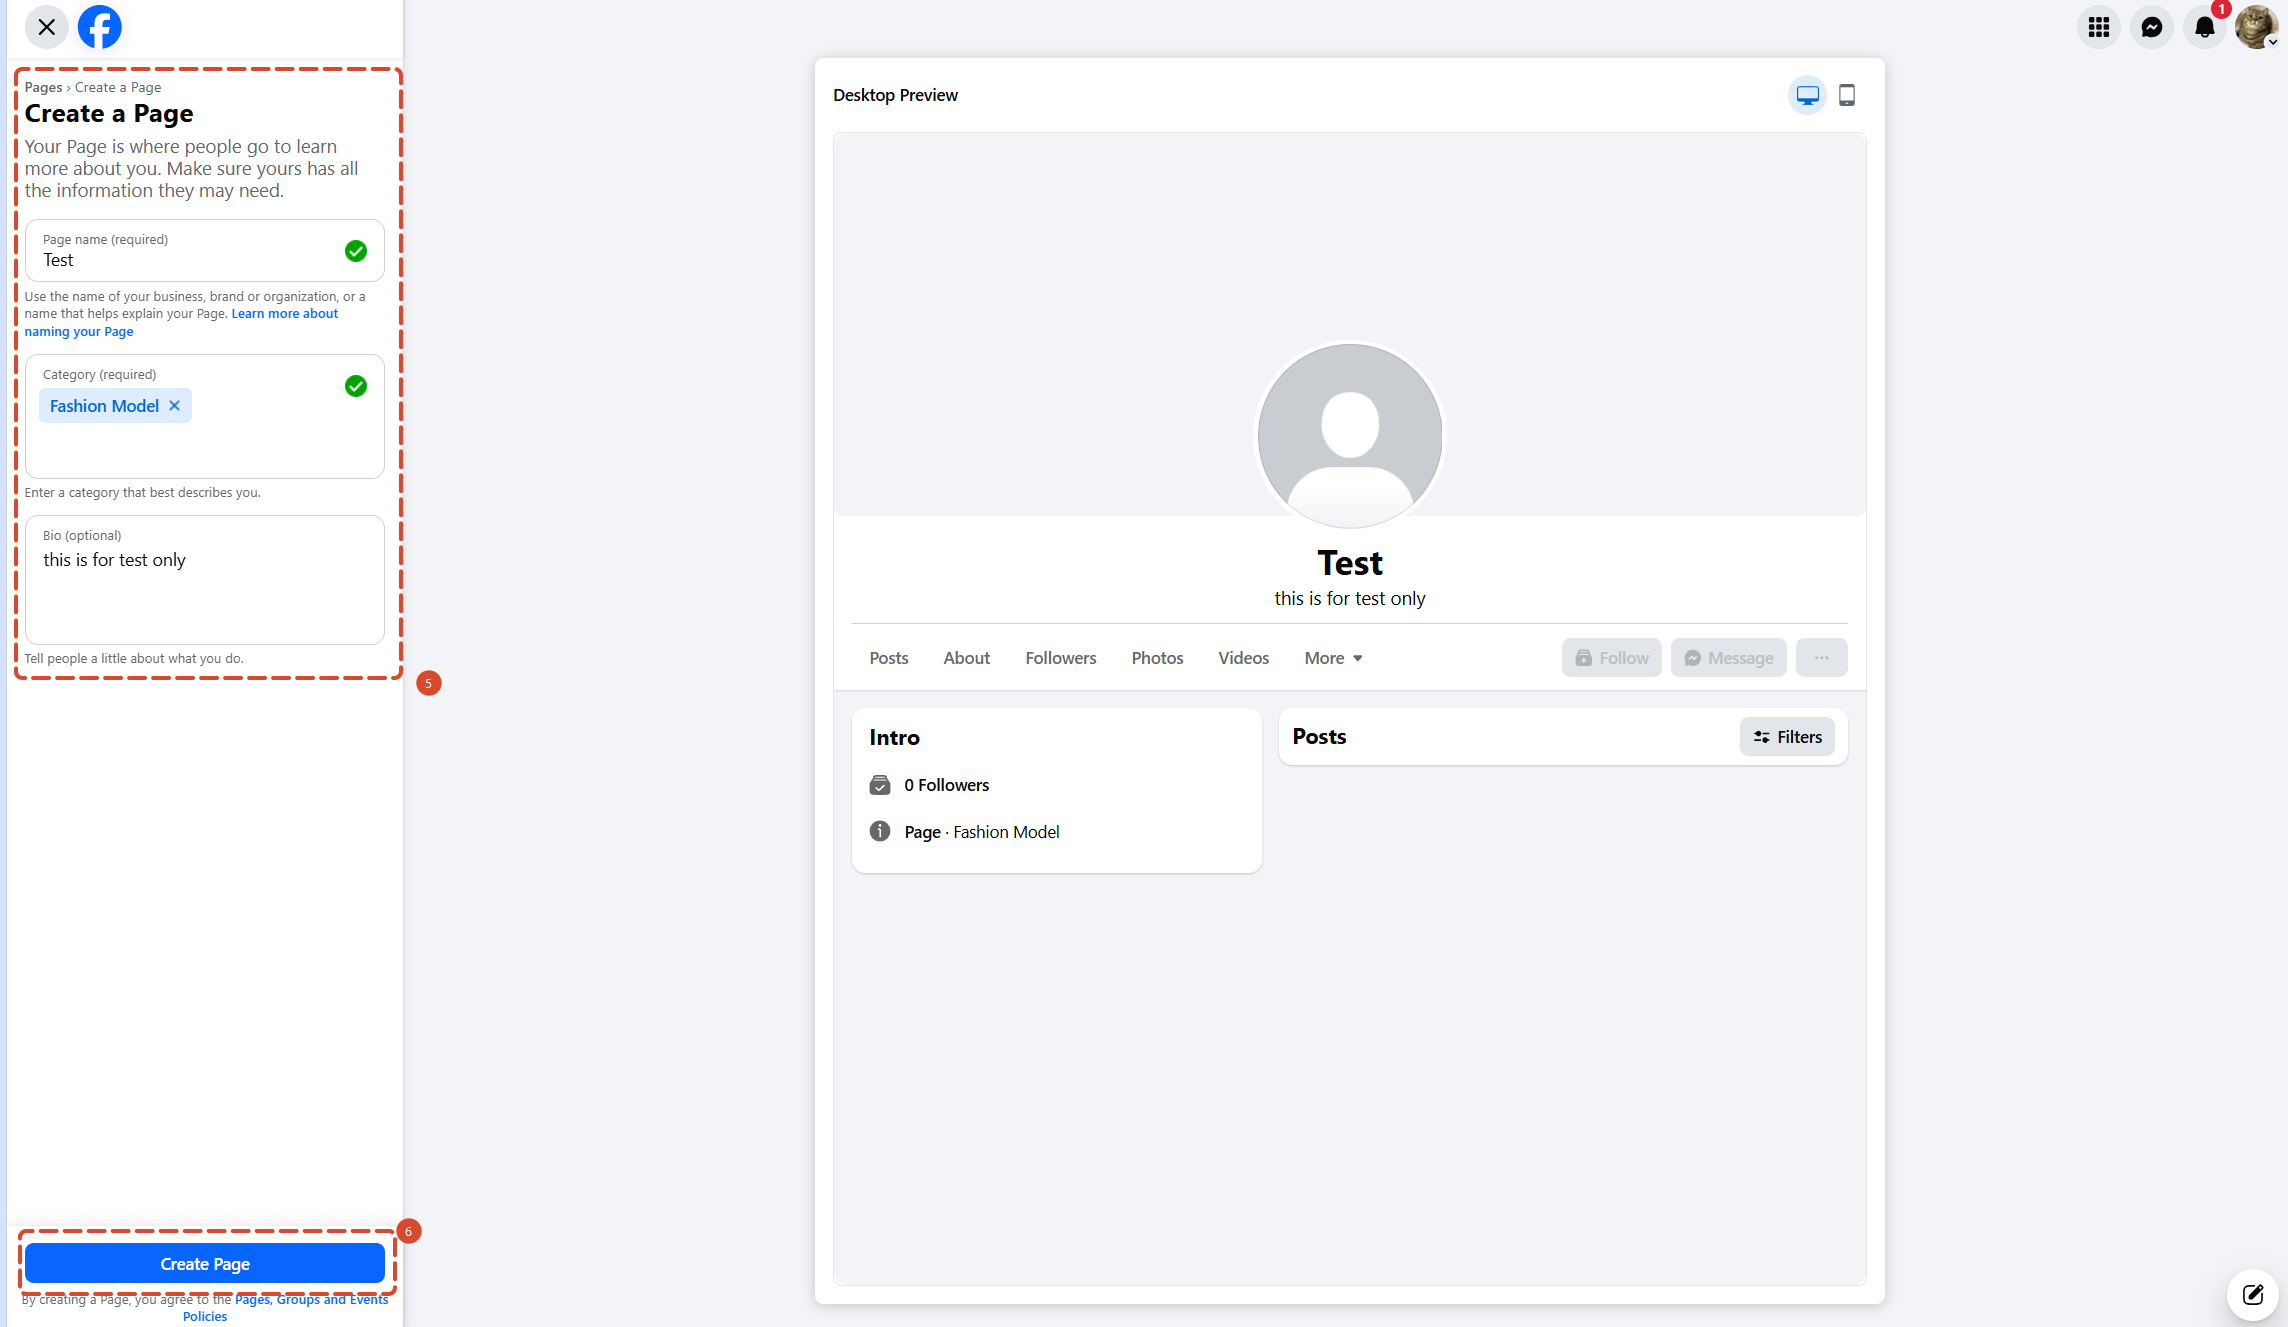Go to Pages breadcrumb link
The image size is (2288, 1327).
[43, 87]
